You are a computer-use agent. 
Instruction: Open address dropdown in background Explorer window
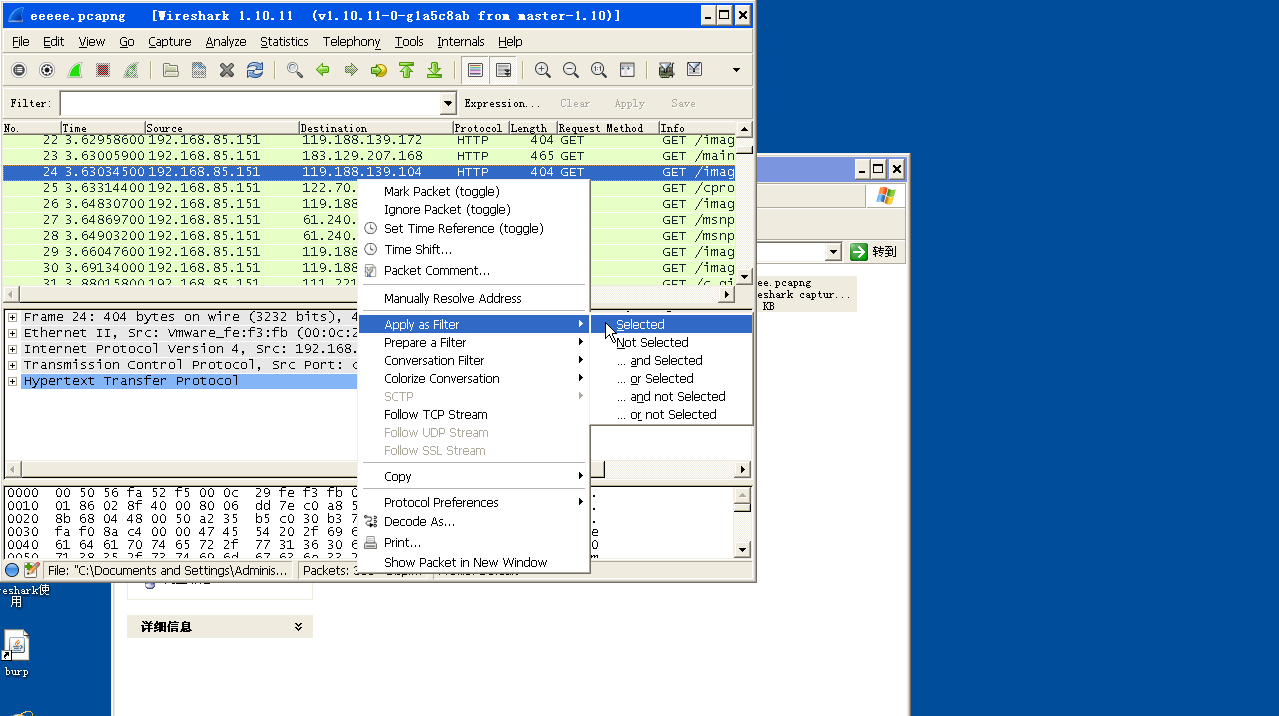click(833, 252)
